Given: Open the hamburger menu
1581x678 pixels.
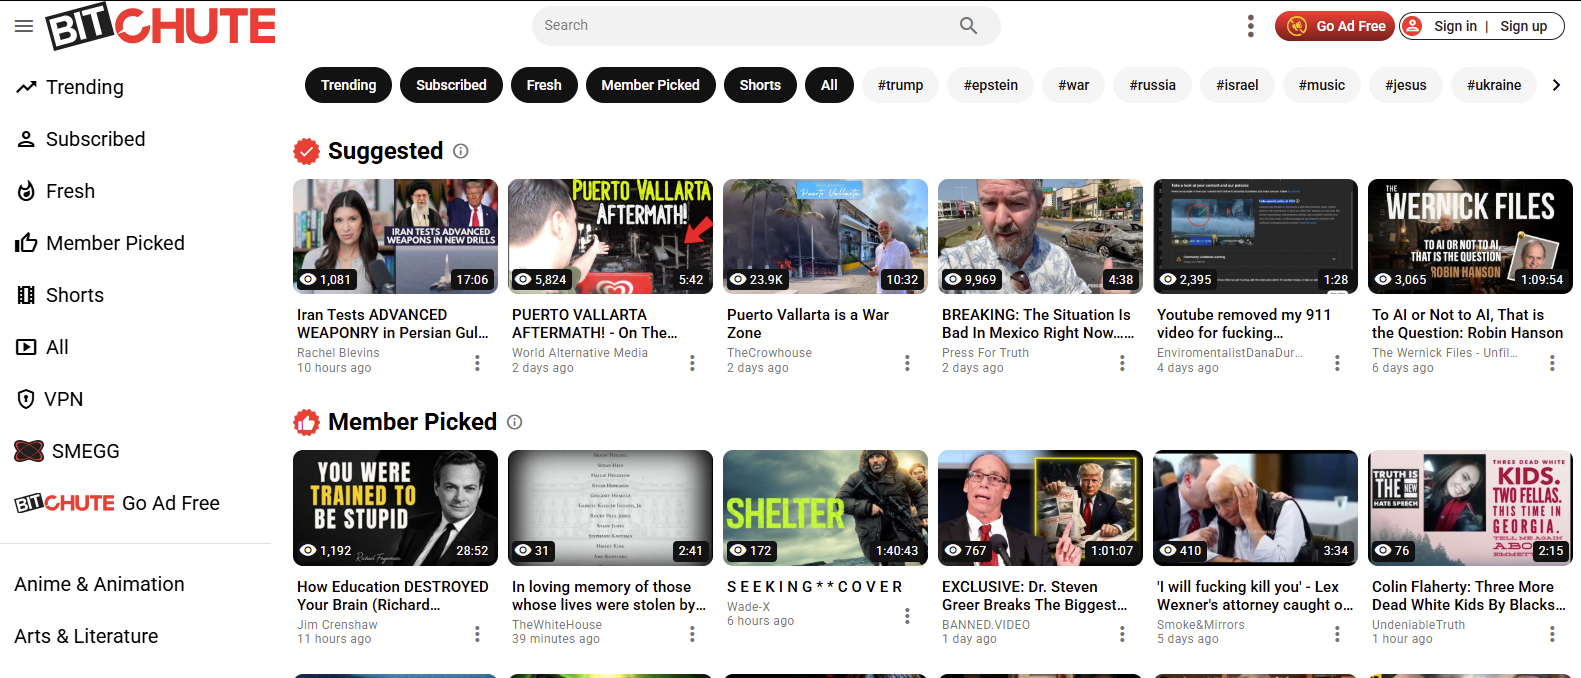Looking at the screenshot, I should pos(24,26).
